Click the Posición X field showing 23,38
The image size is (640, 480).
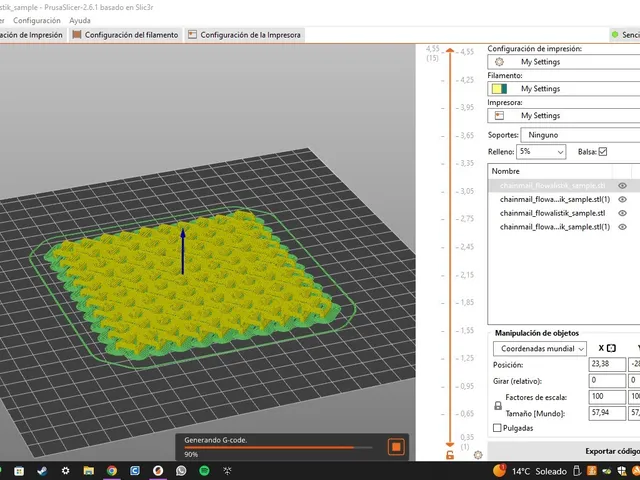(607, 364)
